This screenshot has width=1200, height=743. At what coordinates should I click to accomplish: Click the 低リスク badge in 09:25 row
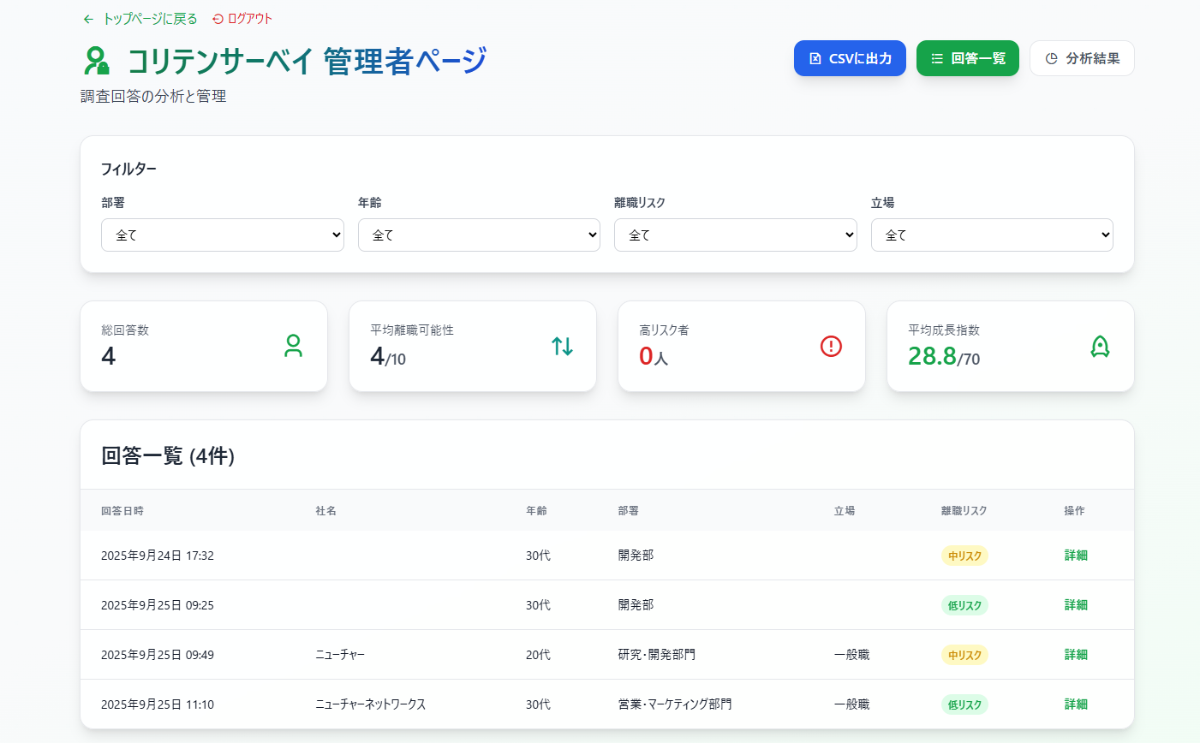coord(964,605)
